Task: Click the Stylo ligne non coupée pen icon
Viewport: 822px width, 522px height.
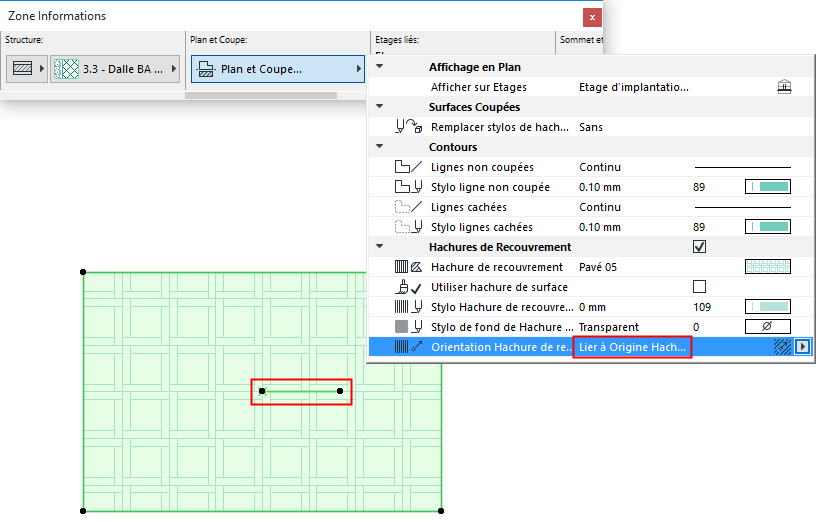Action: (x=408, y=187)
